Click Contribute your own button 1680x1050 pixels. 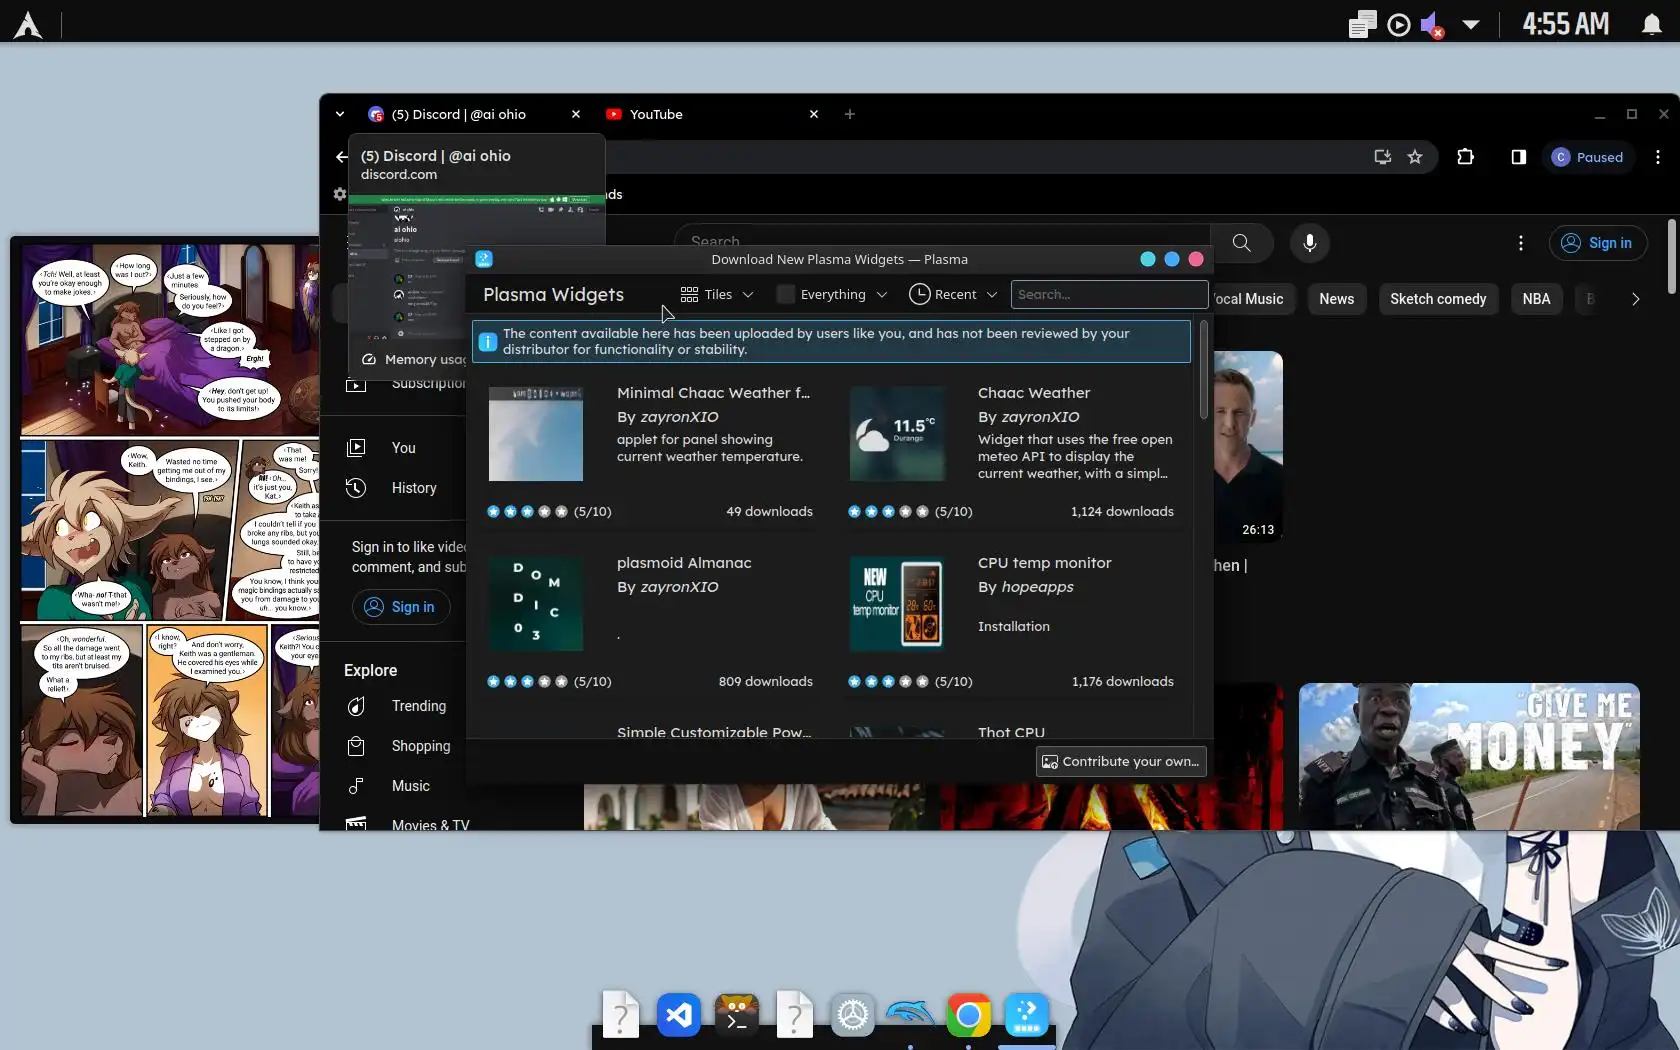click(1121, 762)
